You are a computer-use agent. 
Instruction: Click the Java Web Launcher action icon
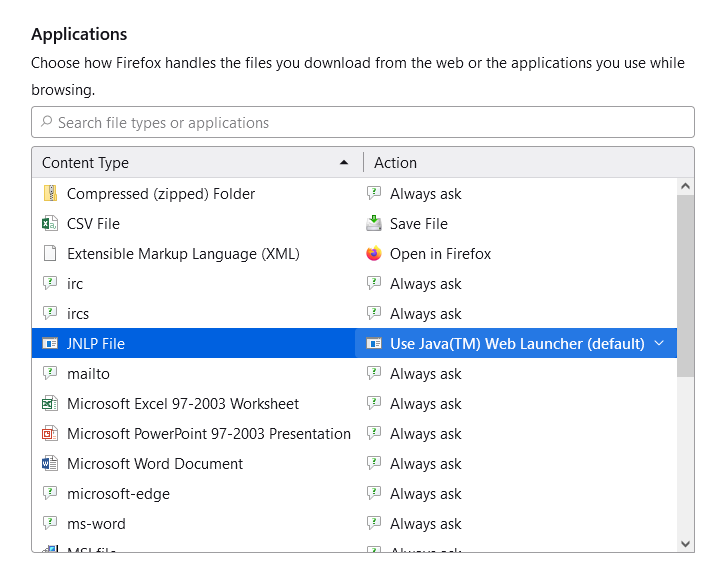[374, 343]
